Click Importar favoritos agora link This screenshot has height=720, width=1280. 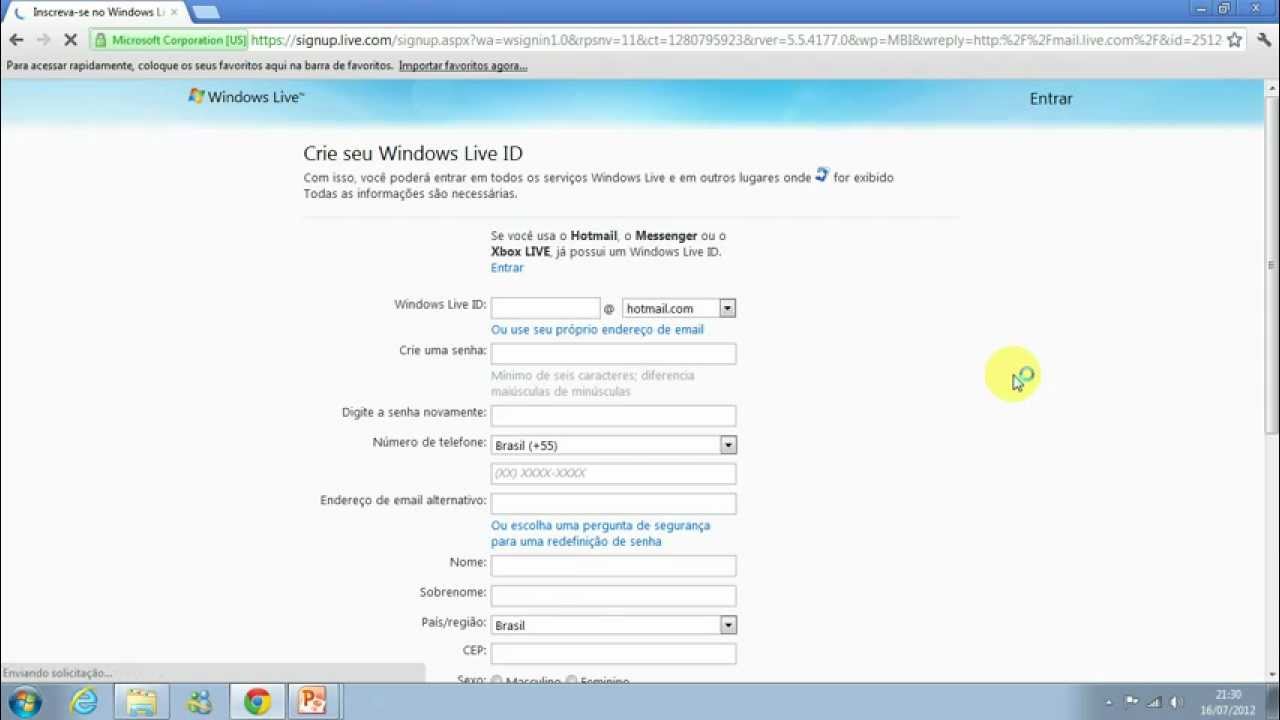pyautogui.click(x=463, y=66)
